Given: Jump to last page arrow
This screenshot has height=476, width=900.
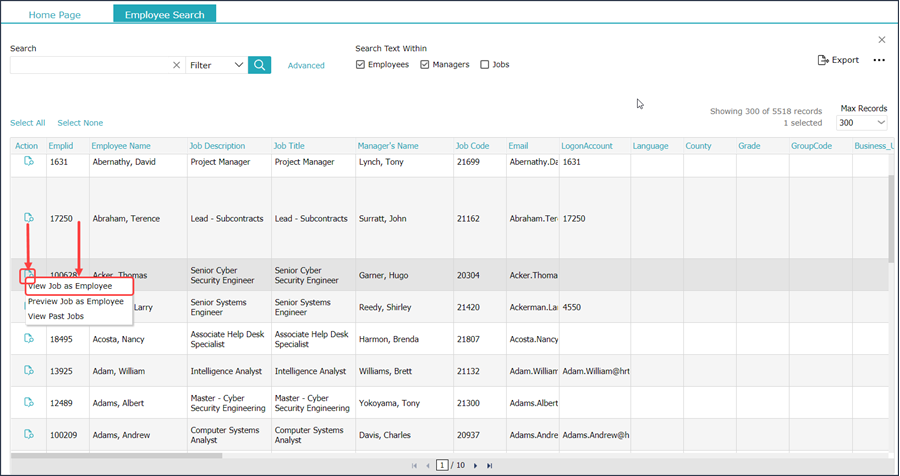Looking at the screenshot, I should coord(489,466).
